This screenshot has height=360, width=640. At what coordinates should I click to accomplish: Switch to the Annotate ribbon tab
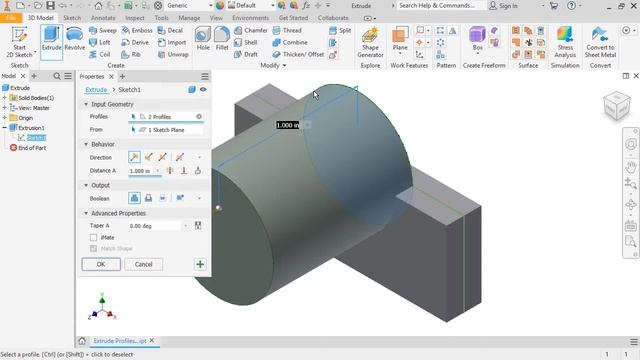point(103,18)
